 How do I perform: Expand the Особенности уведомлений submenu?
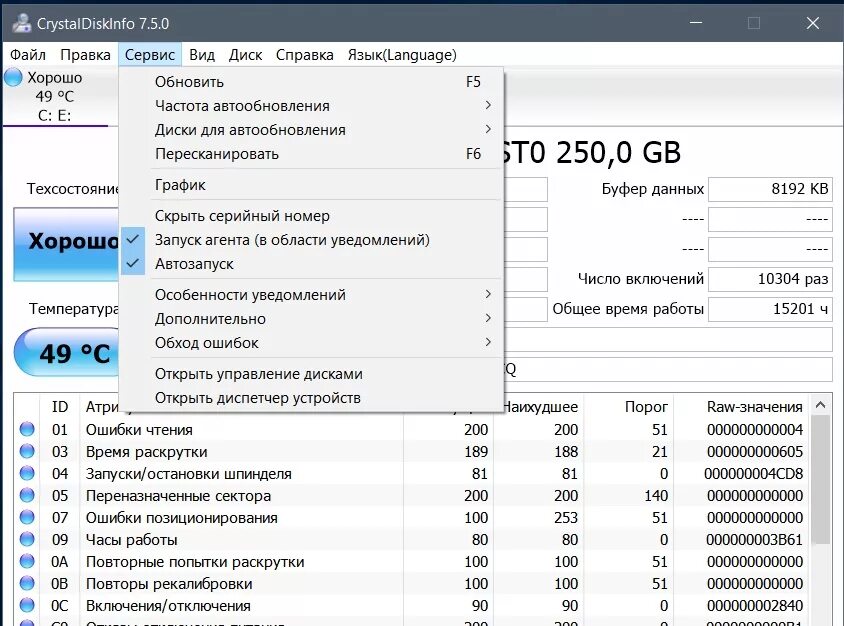(x=311, y=295)
